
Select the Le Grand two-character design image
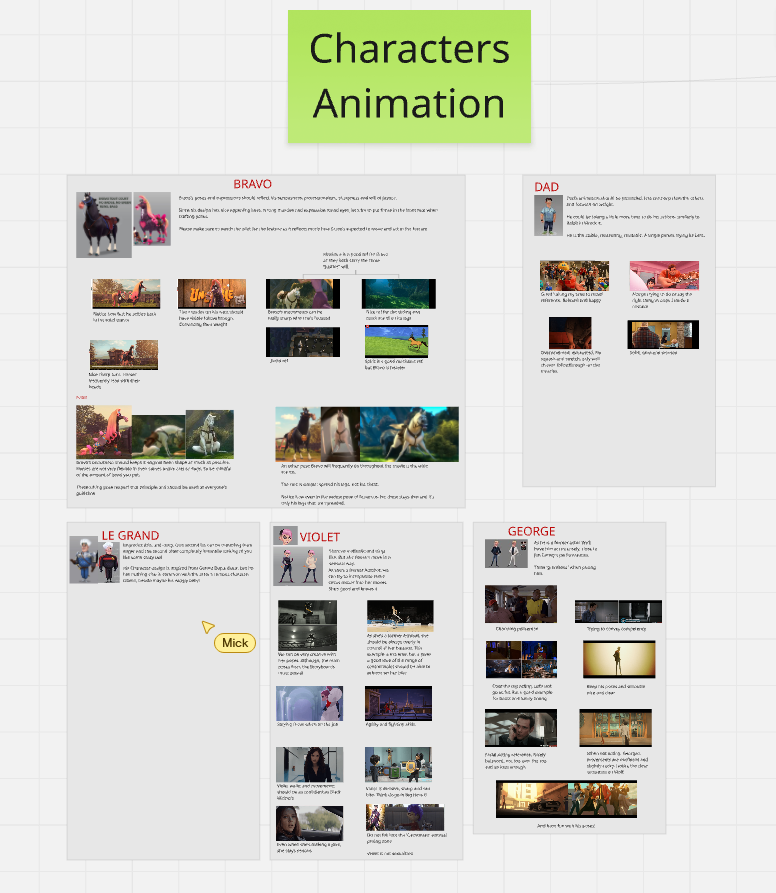[x=99, y=560]
